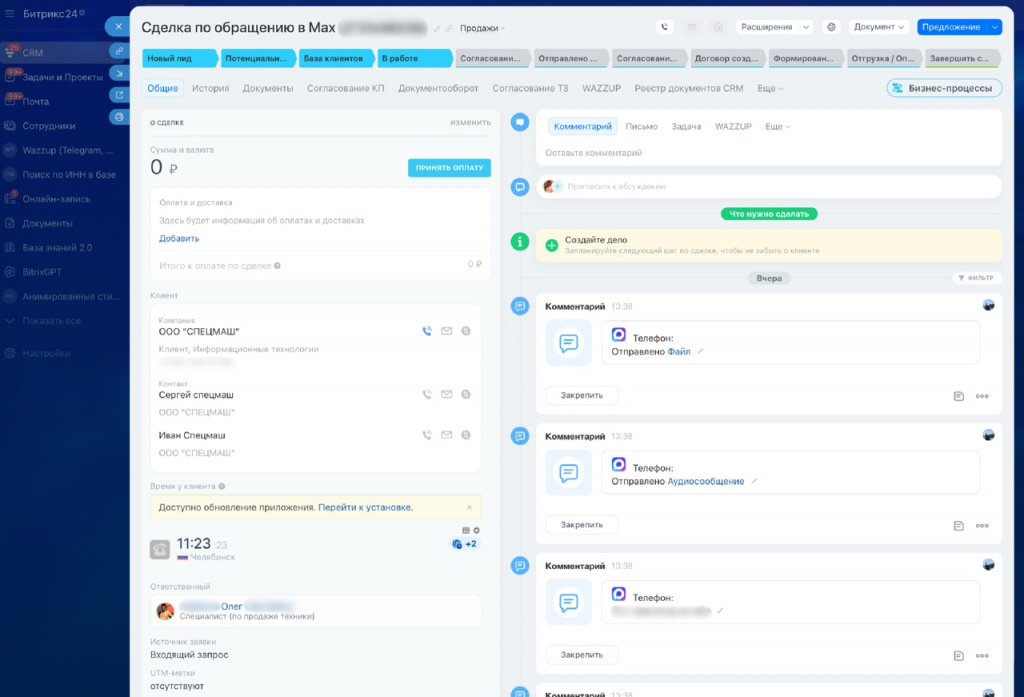Image resolution: width=1024 pixels, height=697 pixels.
Task: Click help icon beside Итого к оплате по сделке
Action: pos(278,266)
